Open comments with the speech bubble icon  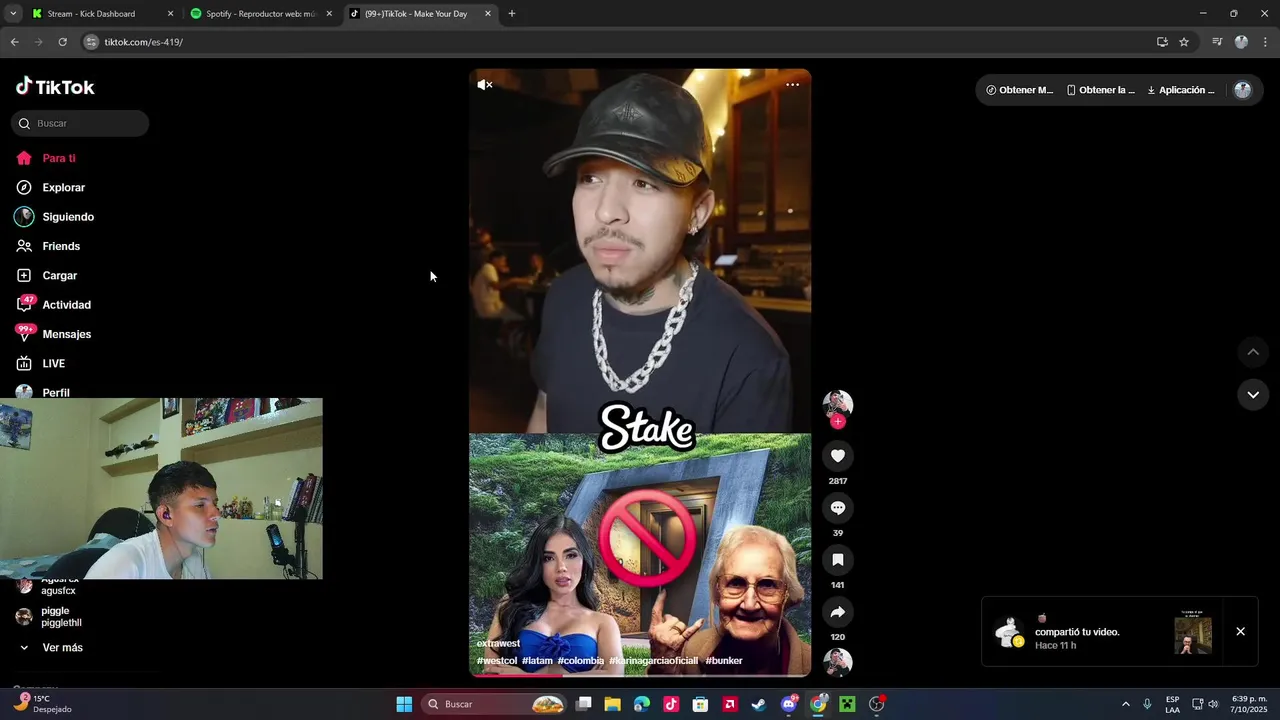click(838, 508)
